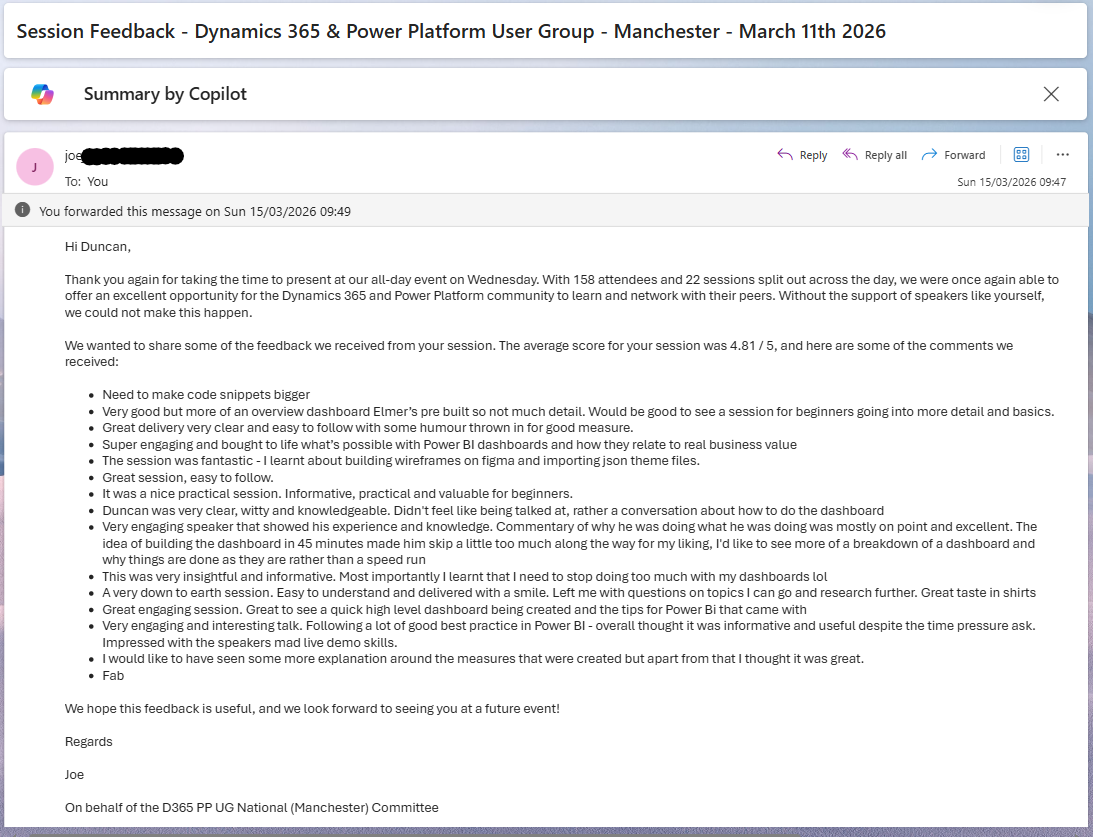
Task: Click the sender avatar with letter J
Action: tap(35, 167)
